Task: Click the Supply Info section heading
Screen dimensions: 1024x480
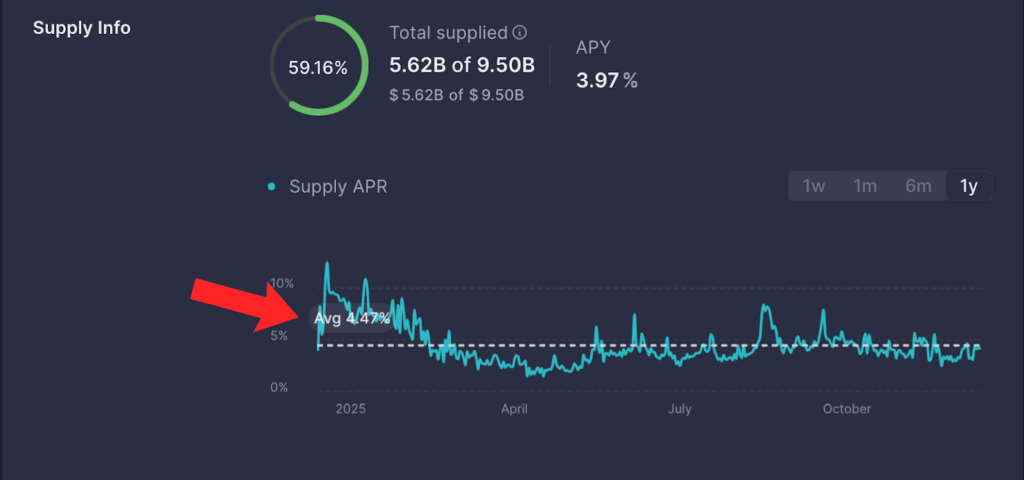Action: pyautogui.click(x=82, y=28)
